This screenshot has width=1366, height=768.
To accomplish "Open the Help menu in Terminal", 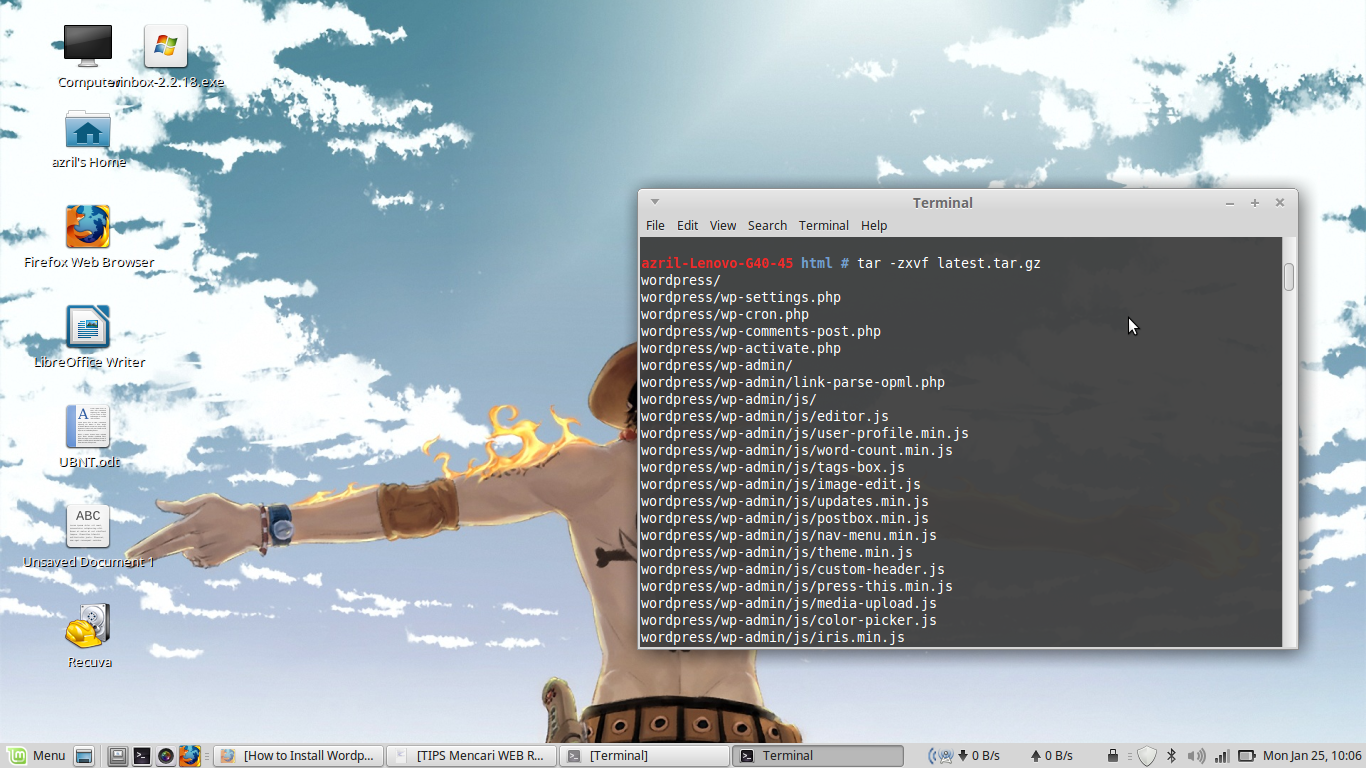I will pyautogui.click(x=874, y=226).
